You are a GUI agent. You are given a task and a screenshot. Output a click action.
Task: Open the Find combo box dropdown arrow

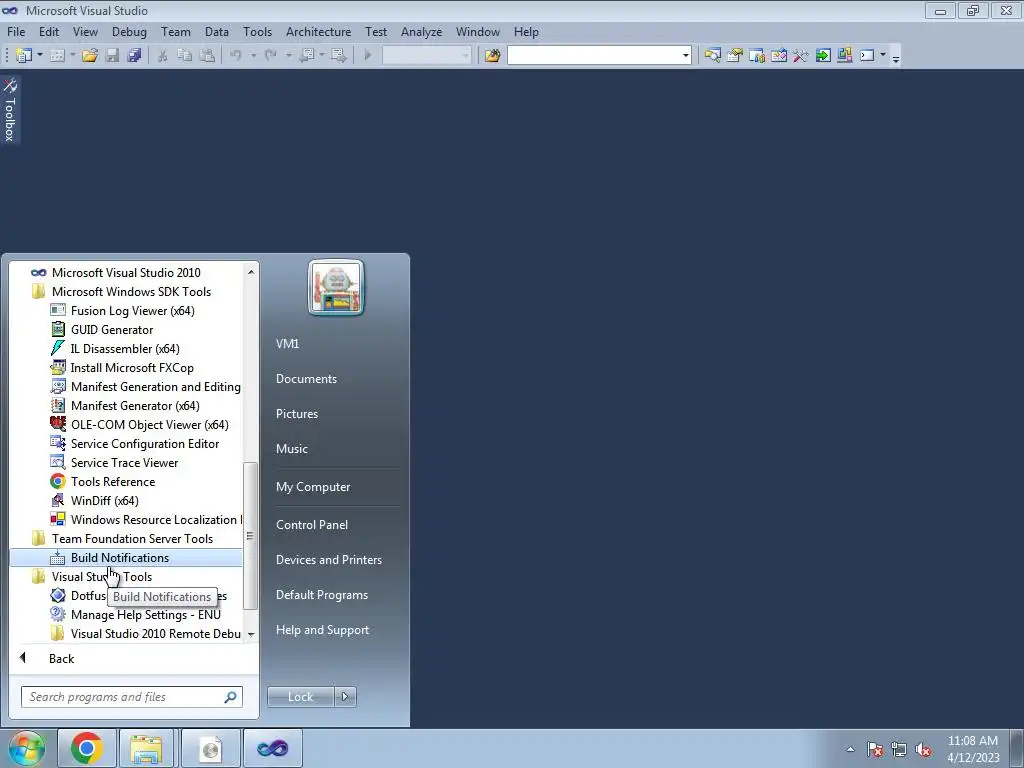click(x=685, y=56)
